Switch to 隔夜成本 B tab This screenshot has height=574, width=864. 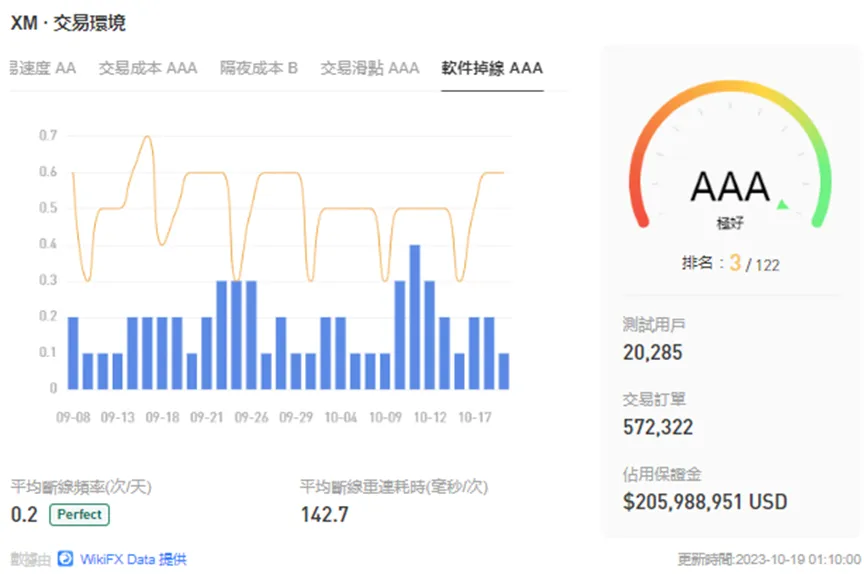259,68
